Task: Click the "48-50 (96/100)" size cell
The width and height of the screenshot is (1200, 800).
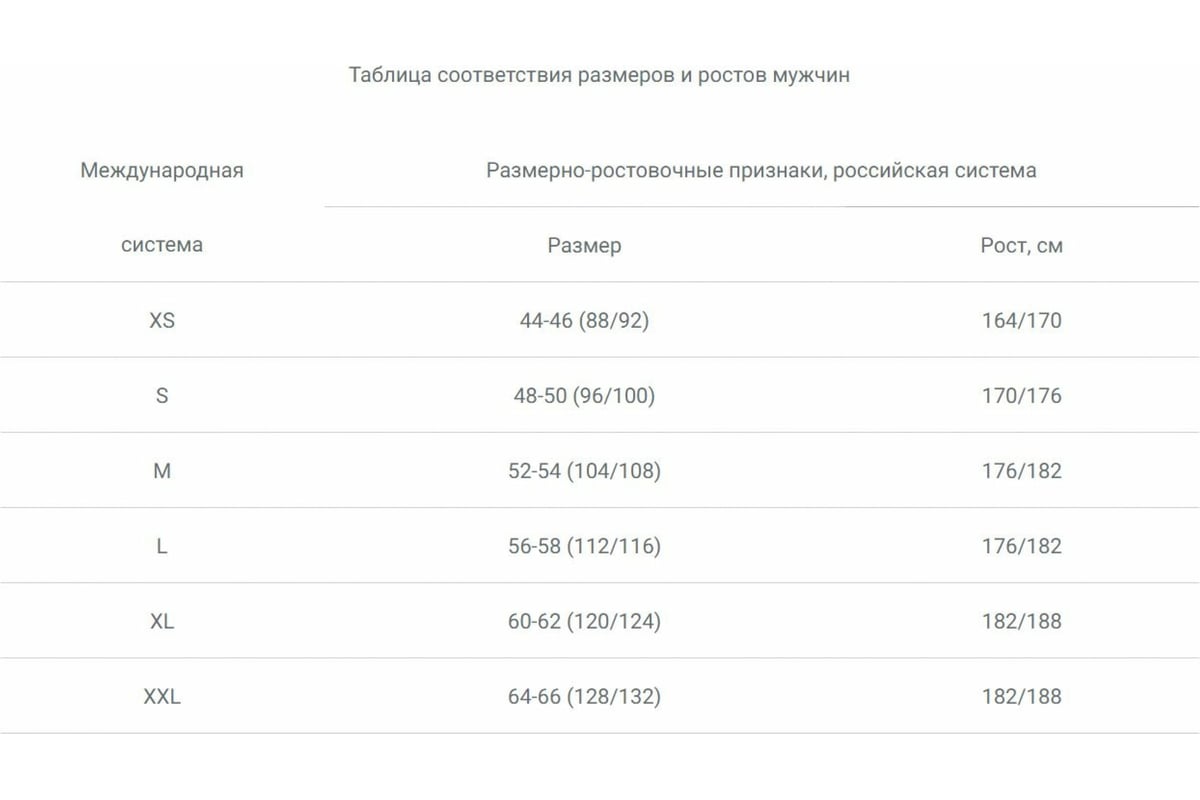Action: coord(584,396)
